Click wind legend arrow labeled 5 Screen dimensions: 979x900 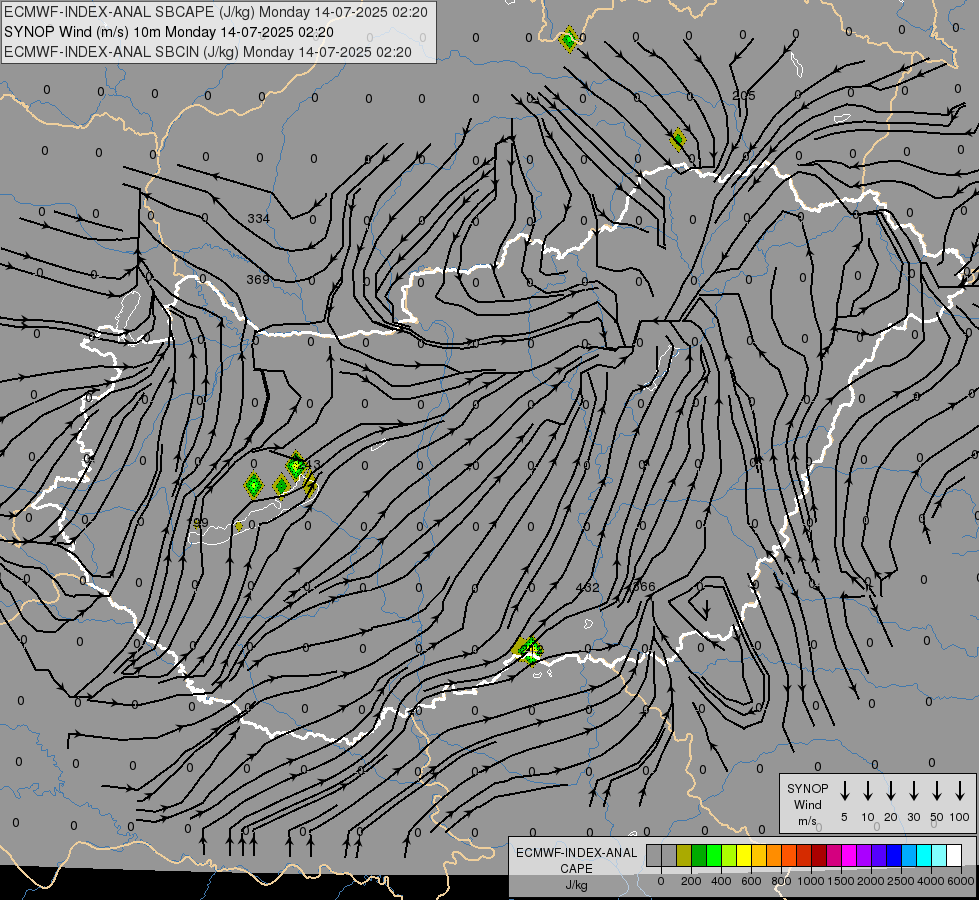tap(844, 791)
